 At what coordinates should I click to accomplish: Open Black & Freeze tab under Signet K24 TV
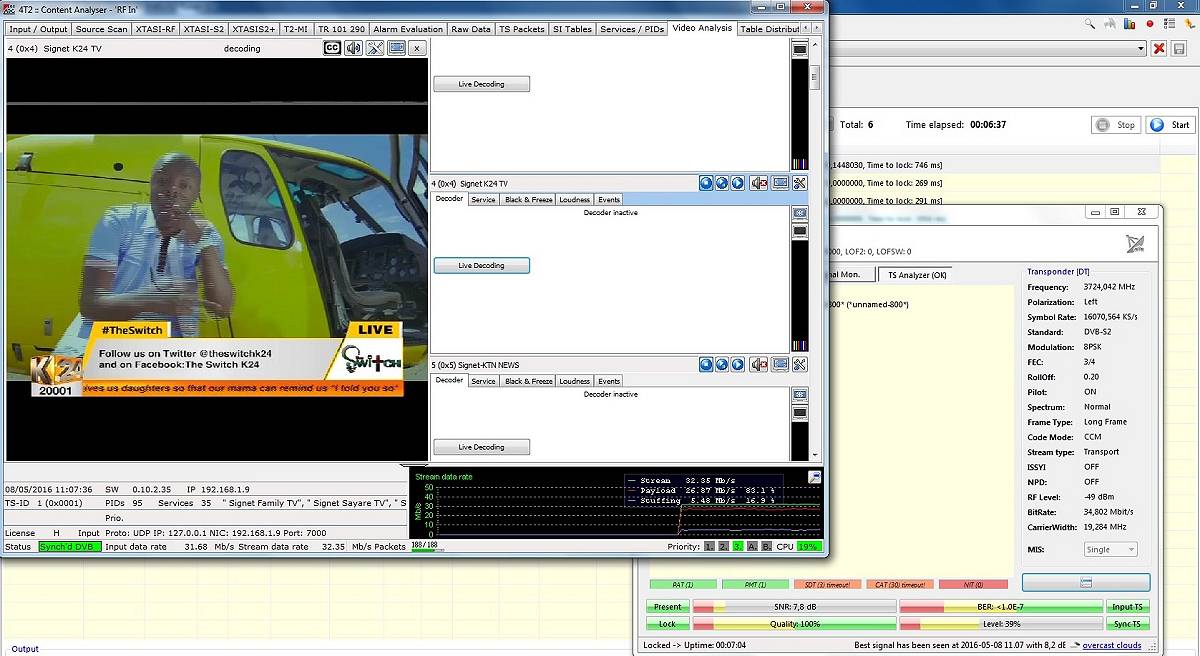pos(529,199)
